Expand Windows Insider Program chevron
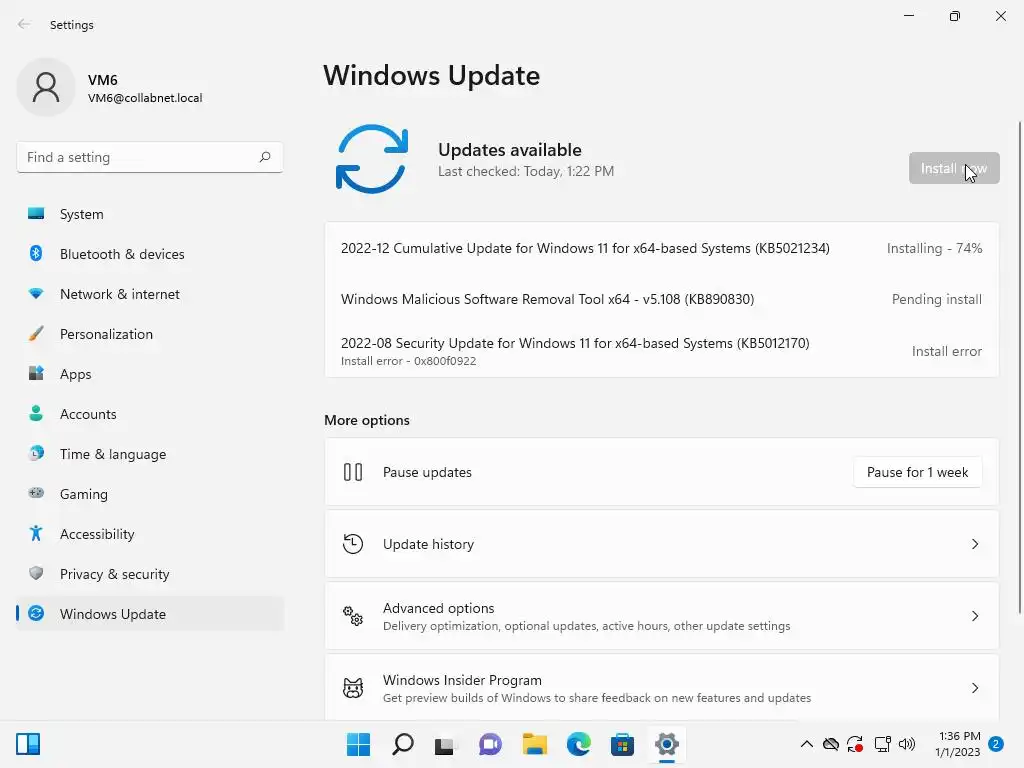The image size is (1024, 768). click(x=975, y=688)
